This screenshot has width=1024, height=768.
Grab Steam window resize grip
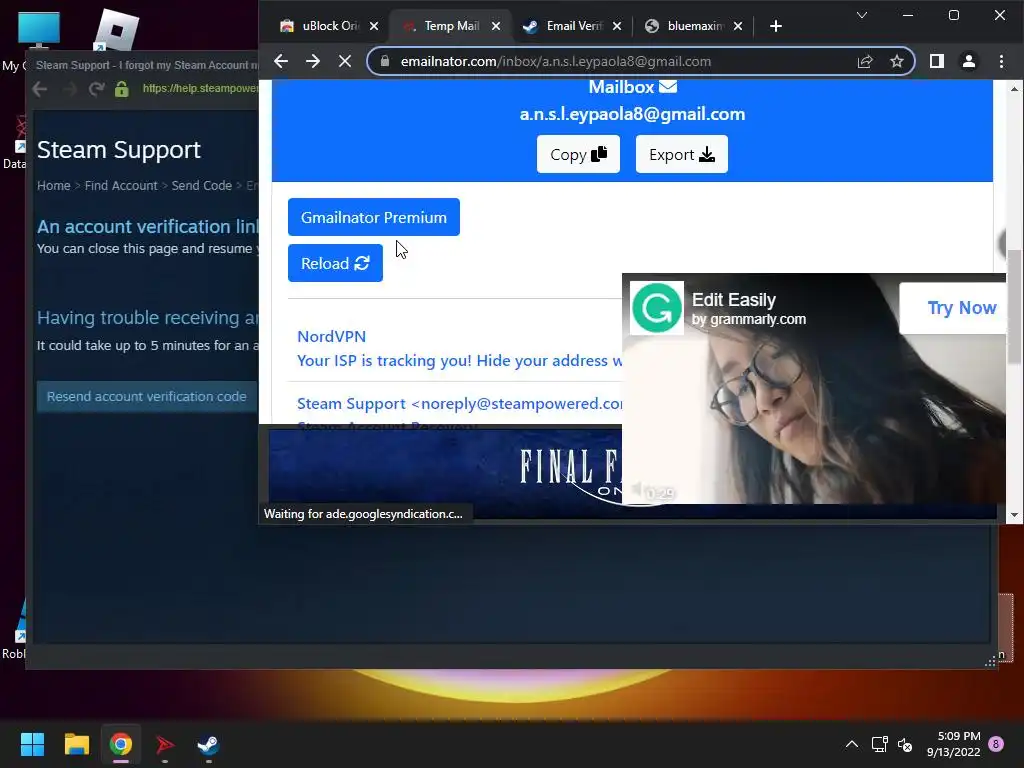coord(990,662)
